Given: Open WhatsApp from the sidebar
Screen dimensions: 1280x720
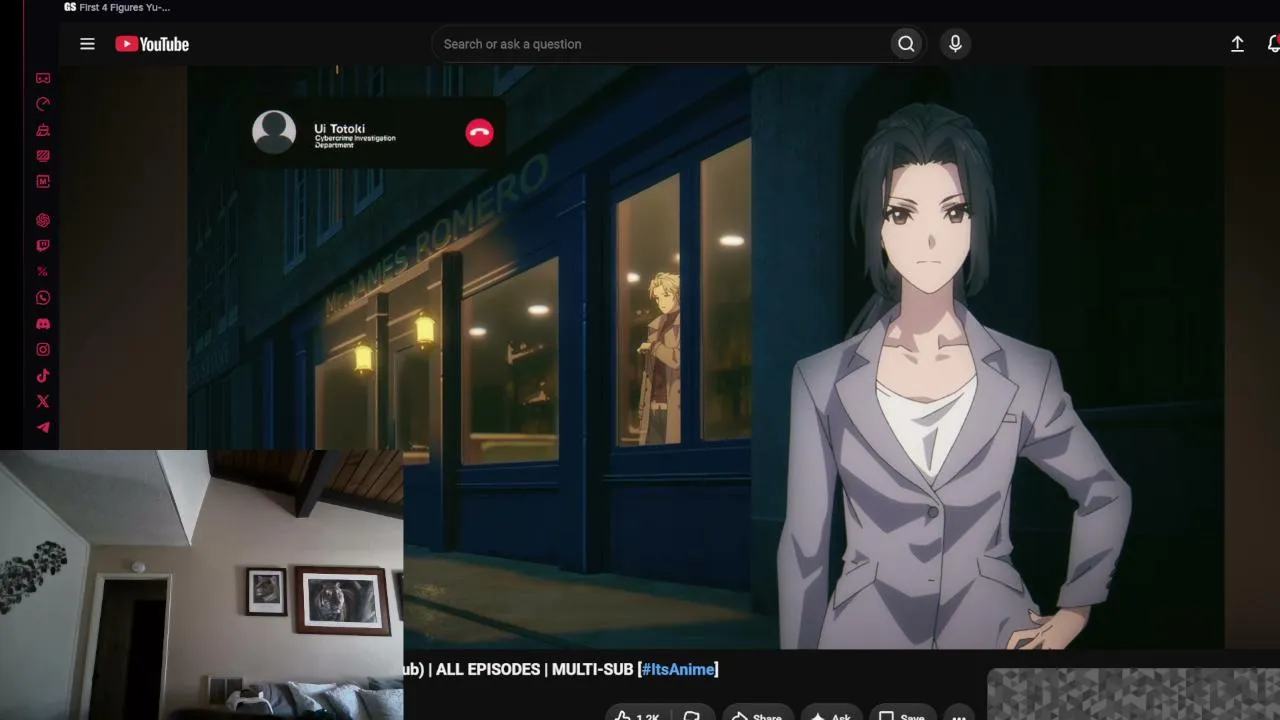Looking at the screenshot, I should tap(43, 298).
